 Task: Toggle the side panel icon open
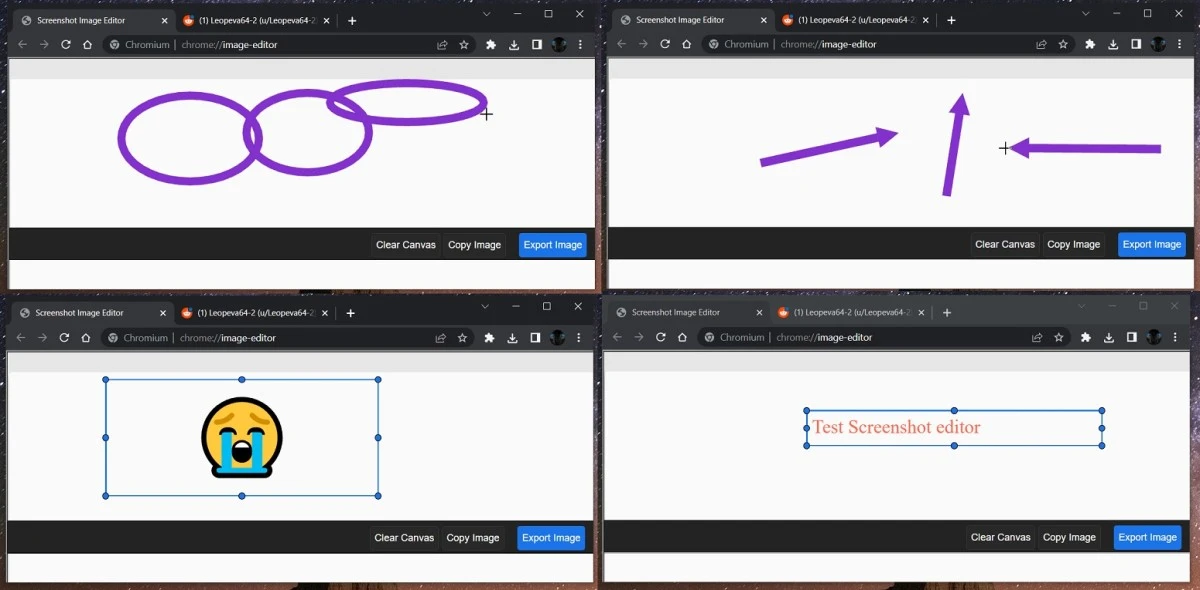[x=537, y=44]
